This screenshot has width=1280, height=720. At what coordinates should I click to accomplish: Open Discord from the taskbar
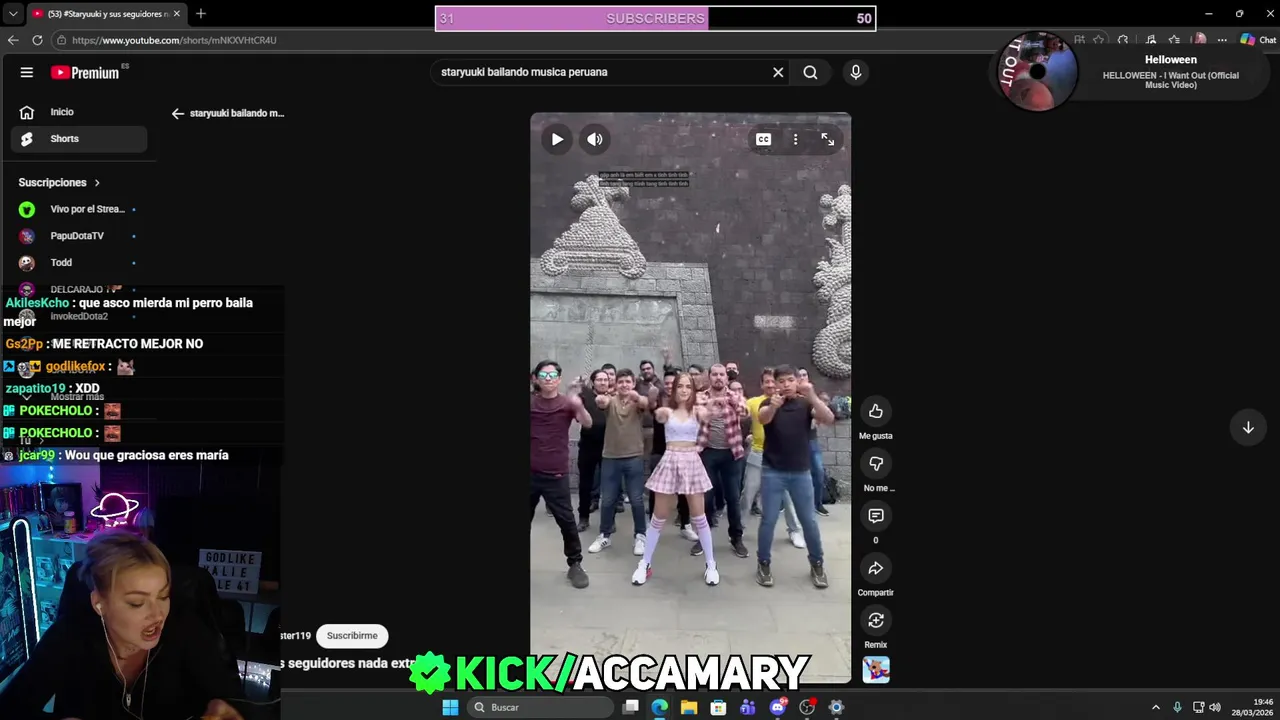click(778, 707)
